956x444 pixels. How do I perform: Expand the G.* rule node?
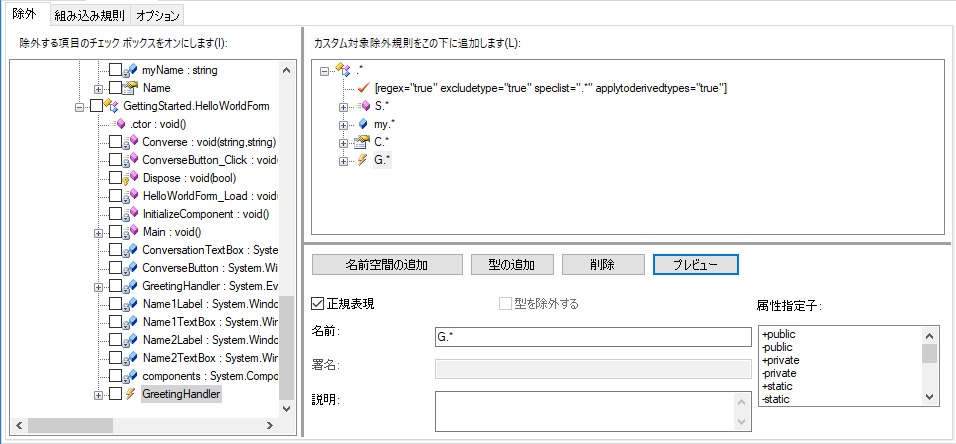(x=343, y=161)
